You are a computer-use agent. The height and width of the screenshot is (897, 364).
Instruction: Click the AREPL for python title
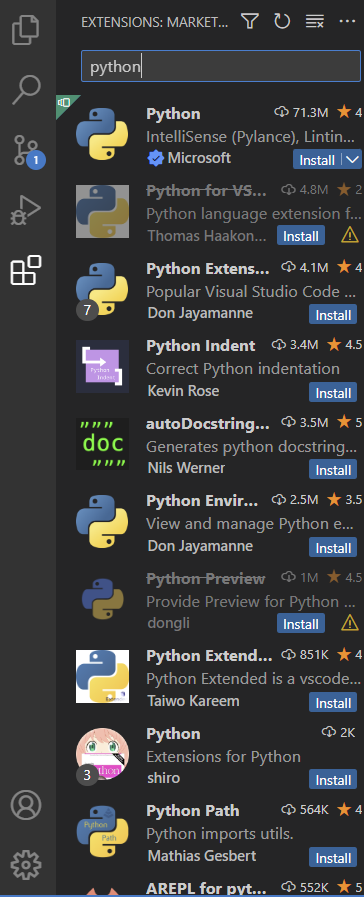pyautogui.click(x=208, y=888)
